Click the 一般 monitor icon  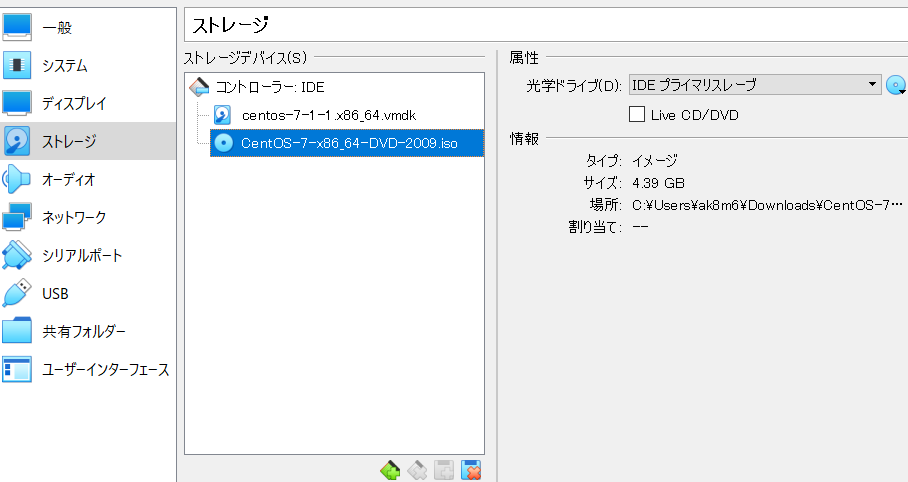(17, 27)
